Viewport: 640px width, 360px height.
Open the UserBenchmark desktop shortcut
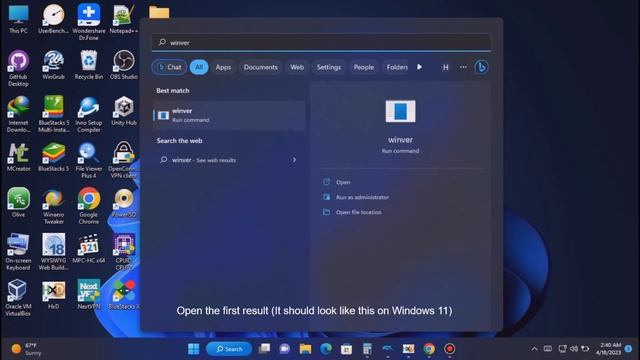click(53, 18)
